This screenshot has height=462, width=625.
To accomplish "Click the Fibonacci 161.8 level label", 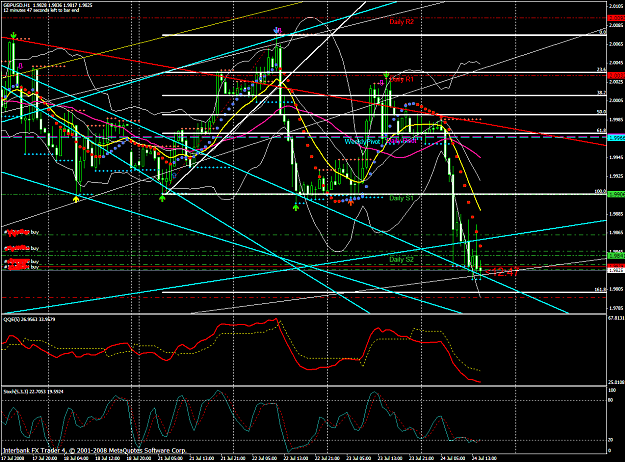I will (601, 289).
